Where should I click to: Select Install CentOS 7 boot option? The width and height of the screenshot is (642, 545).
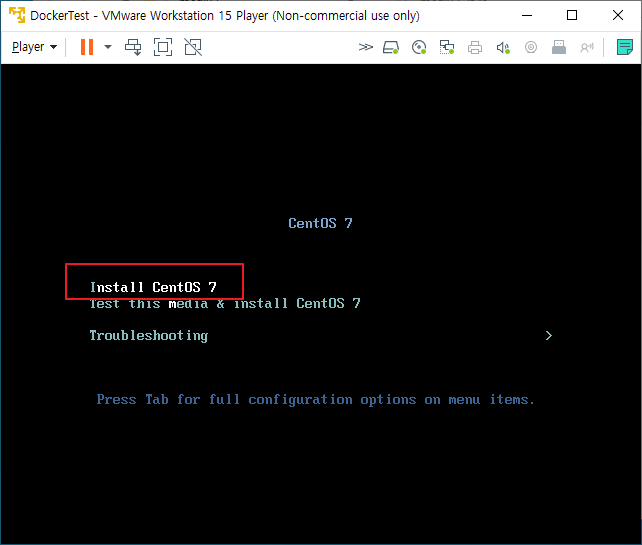[153, 287]
